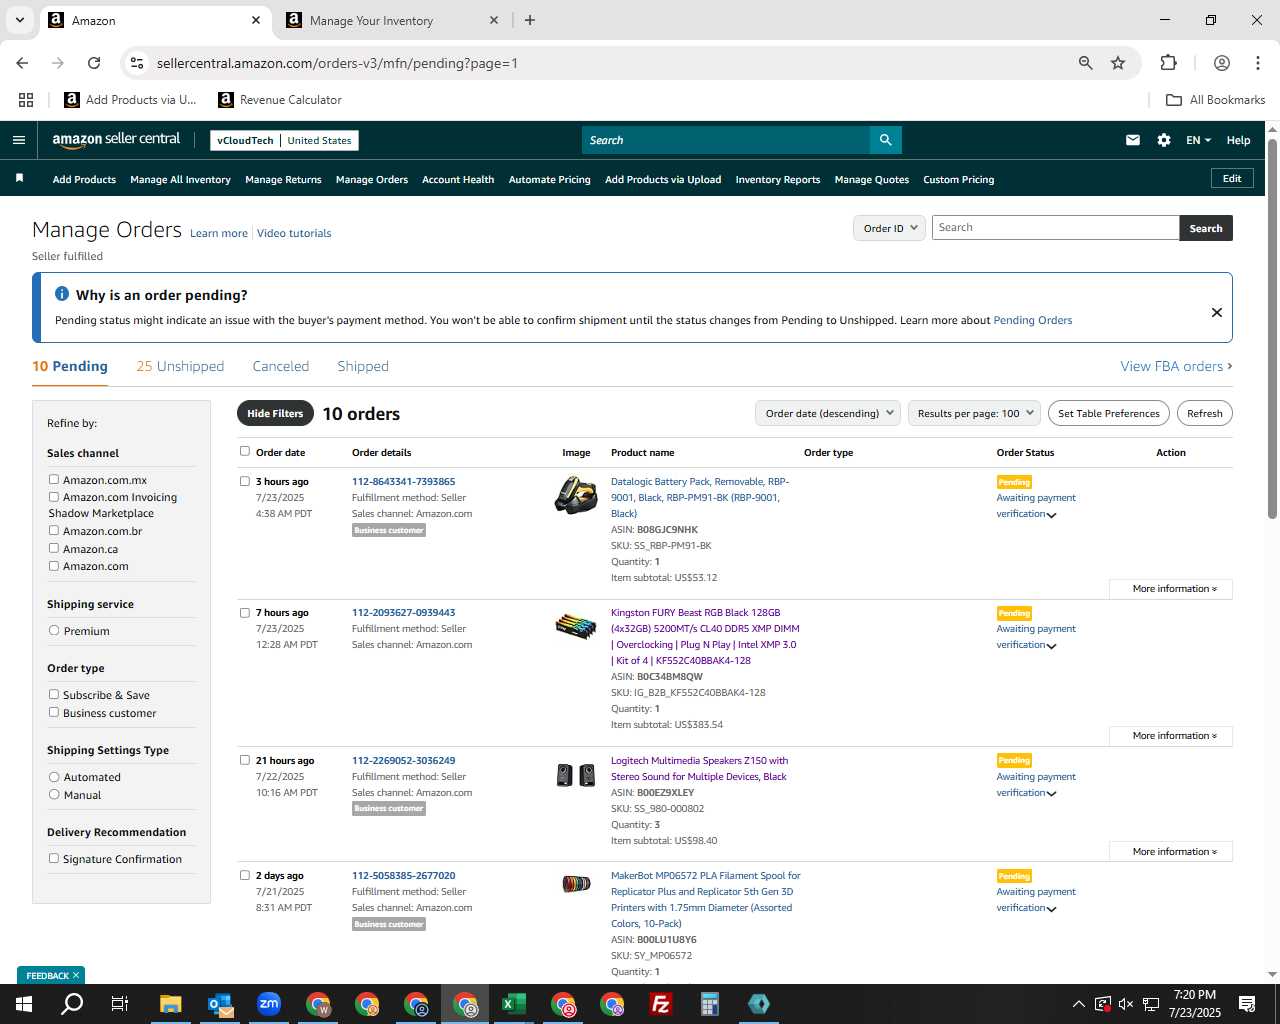The height and width of the screenshot is (1024, 1280).
Task: Open File Explorer from taskbar
Action: click(x=170, y=1004)
